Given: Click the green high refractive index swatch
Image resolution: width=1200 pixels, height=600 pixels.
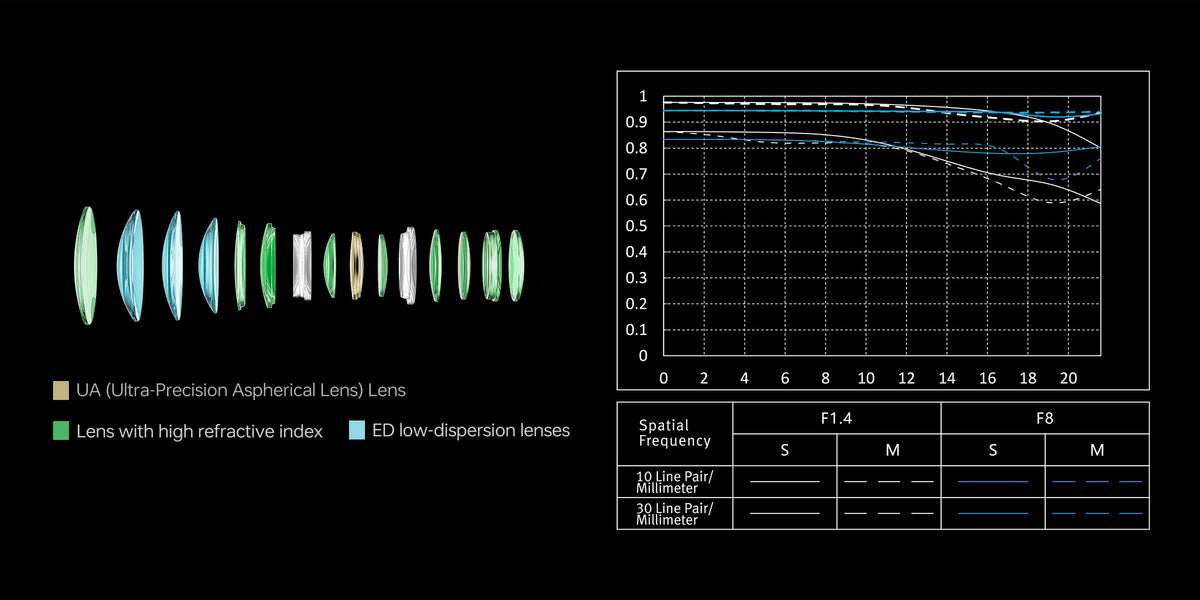Looking at the screenshot, I should 60,431.
